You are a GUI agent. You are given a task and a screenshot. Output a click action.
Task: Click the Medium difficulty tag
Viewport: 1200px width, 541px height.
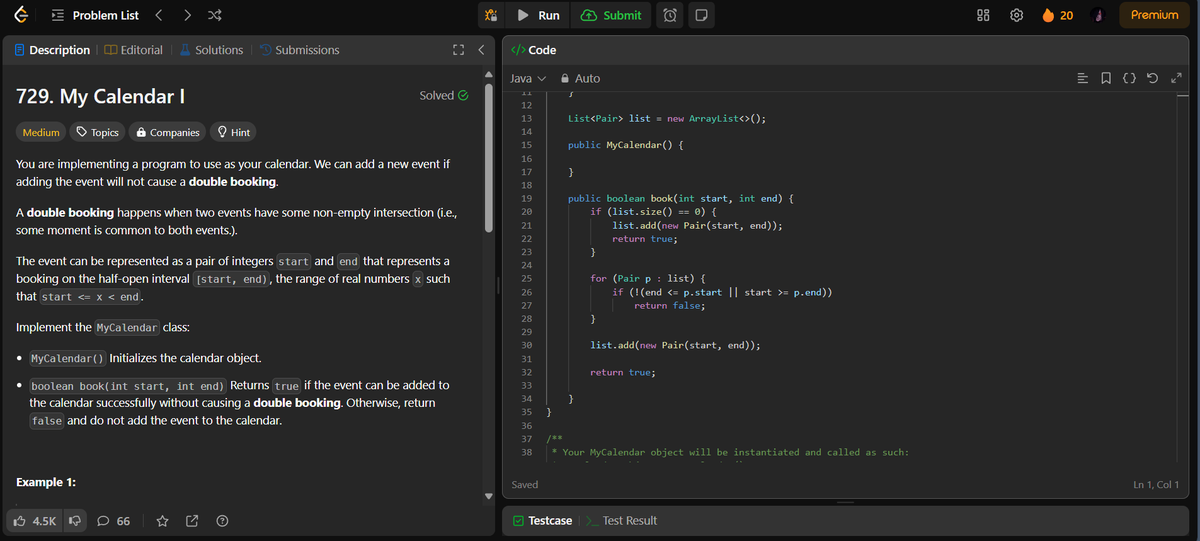[41, 132]
